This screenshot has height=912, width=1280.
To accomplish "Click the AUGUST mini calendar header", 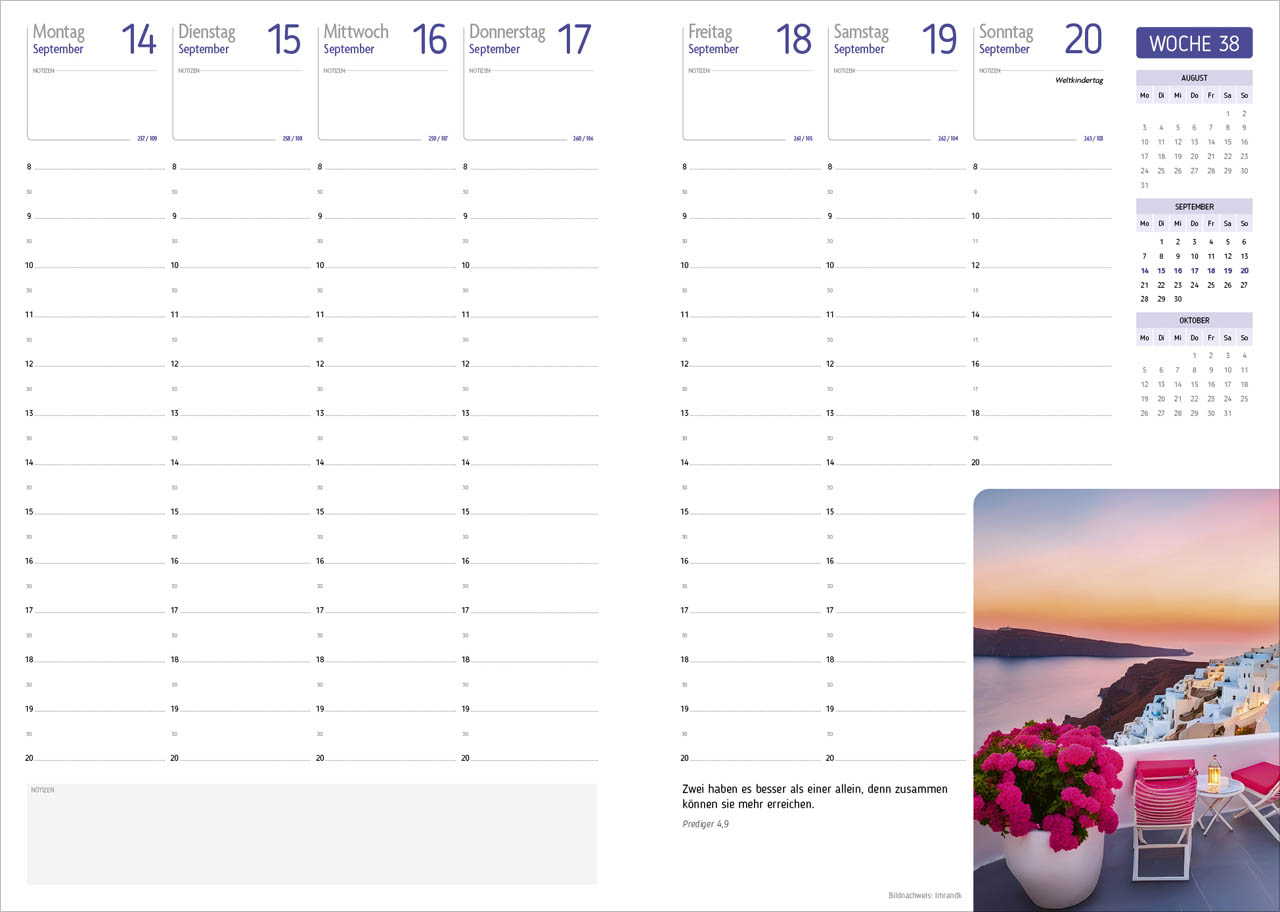I will click(x=1194, y=78).
